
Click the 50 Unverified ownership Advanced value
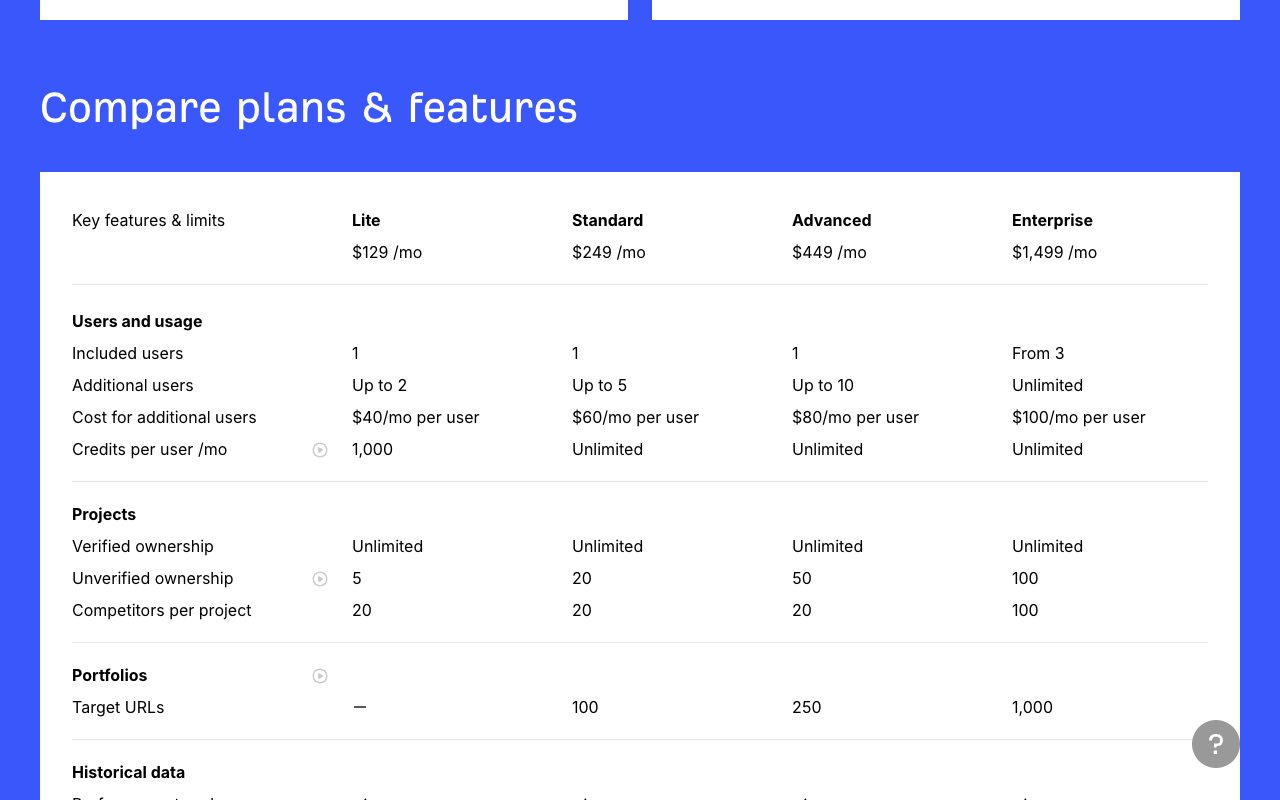(x=802, y=578)
